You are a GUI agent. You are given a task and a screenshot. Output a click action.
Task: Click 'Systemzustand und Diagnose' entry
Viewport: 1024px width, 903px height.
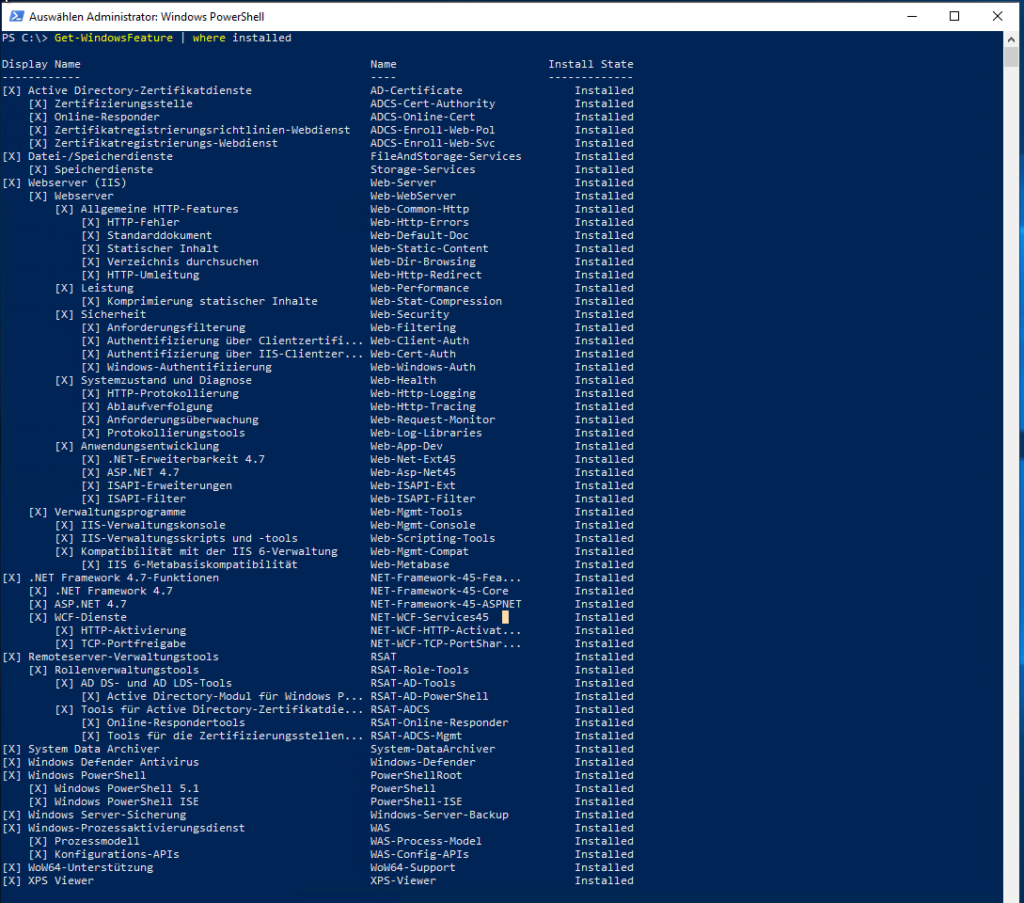click(166, 380)
